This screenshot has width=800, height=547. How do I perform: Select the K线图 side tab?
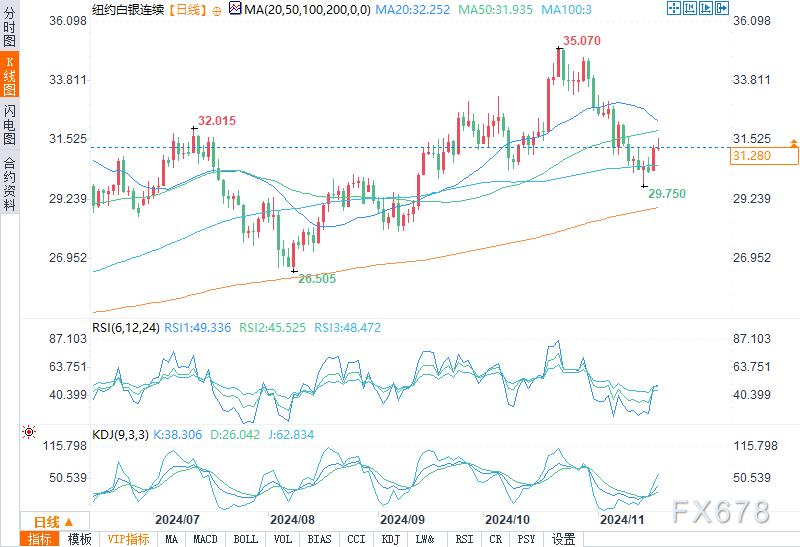pos(10,76)
